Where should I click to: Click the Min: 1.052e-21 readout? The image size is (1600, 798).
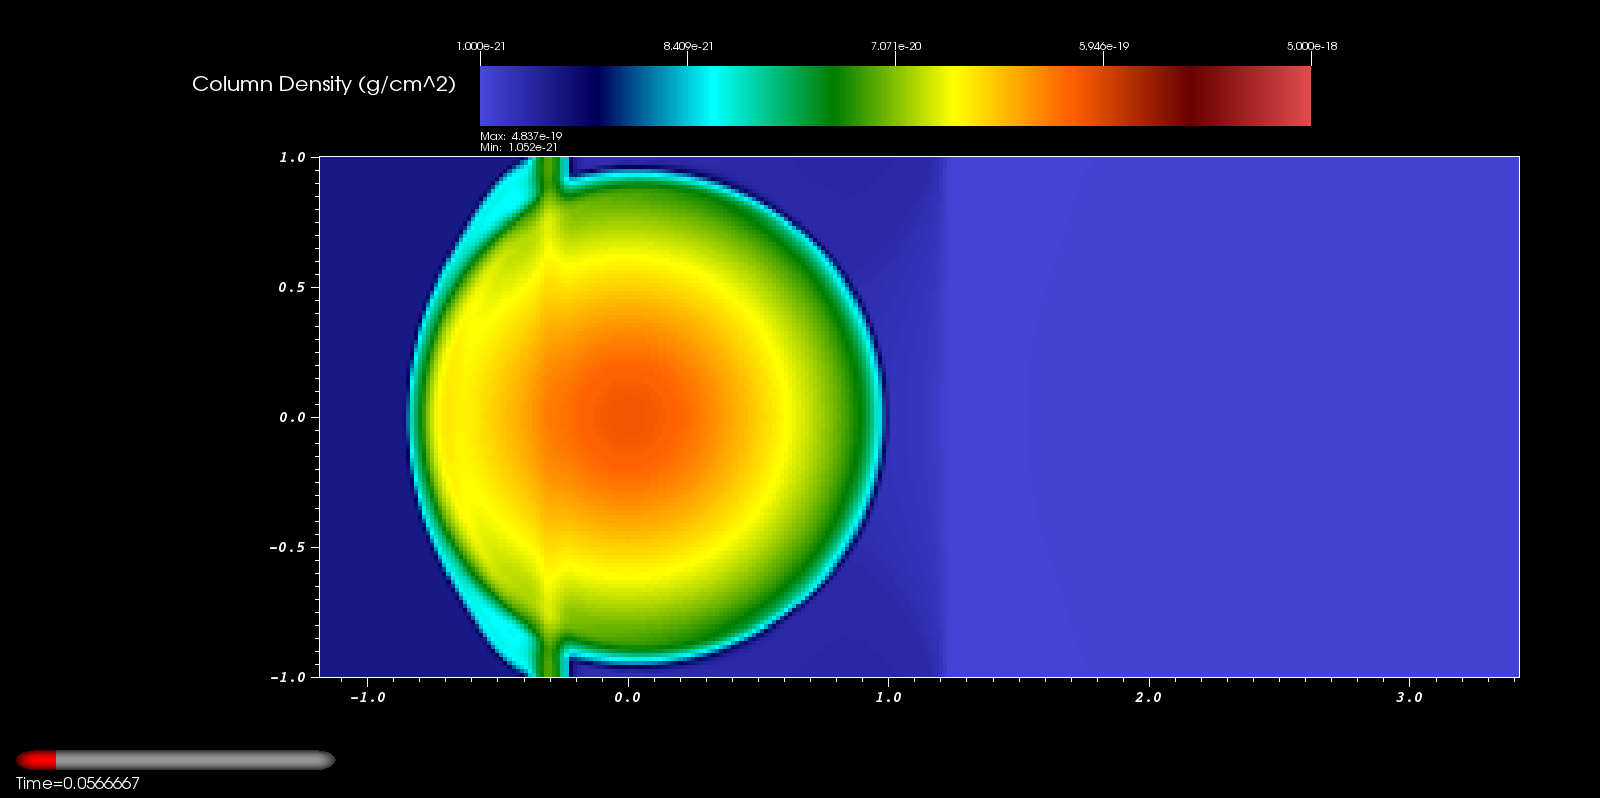tap(519, 147)
